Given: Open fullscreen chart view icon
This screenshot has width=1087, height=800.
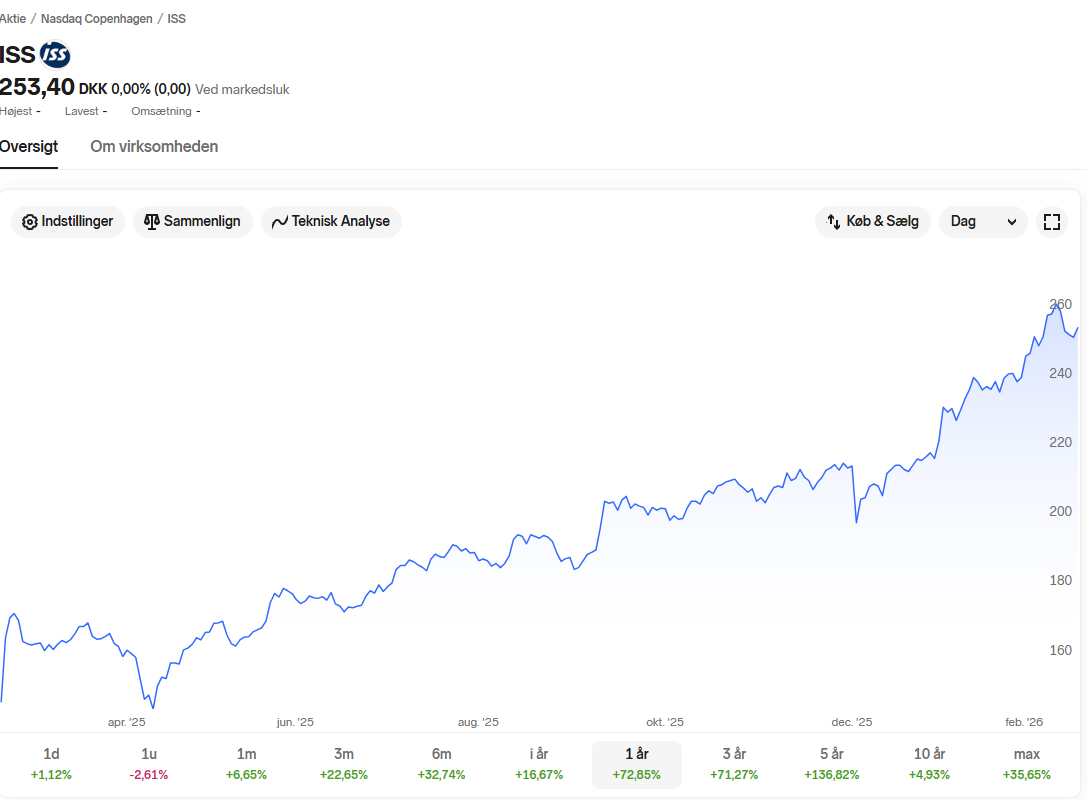Looking at the screenshot, I should click(x=1052, y=222).
